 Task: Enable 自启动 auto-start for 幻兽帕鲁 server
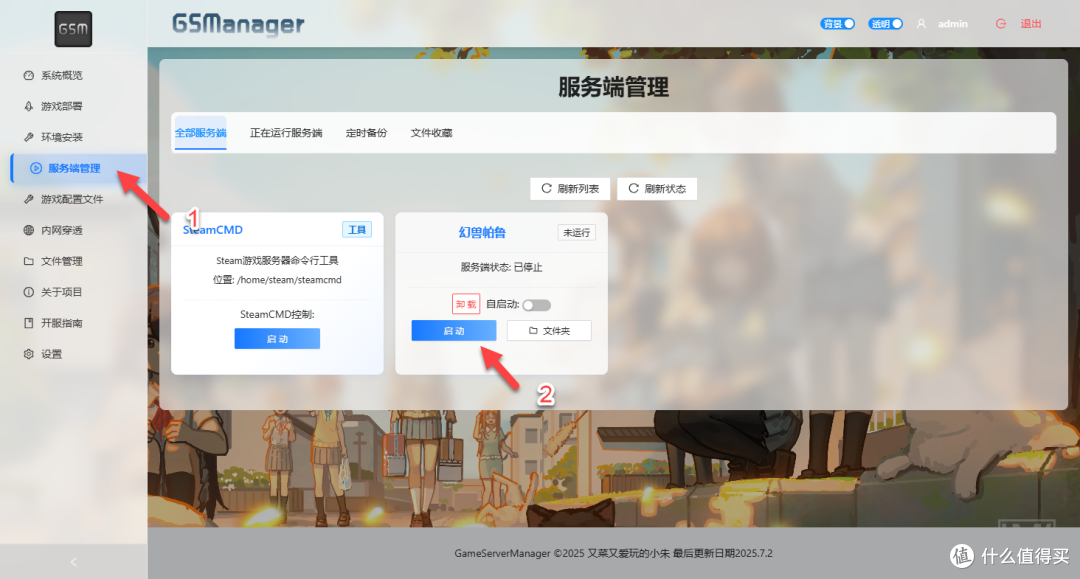[x=536, y=303]
